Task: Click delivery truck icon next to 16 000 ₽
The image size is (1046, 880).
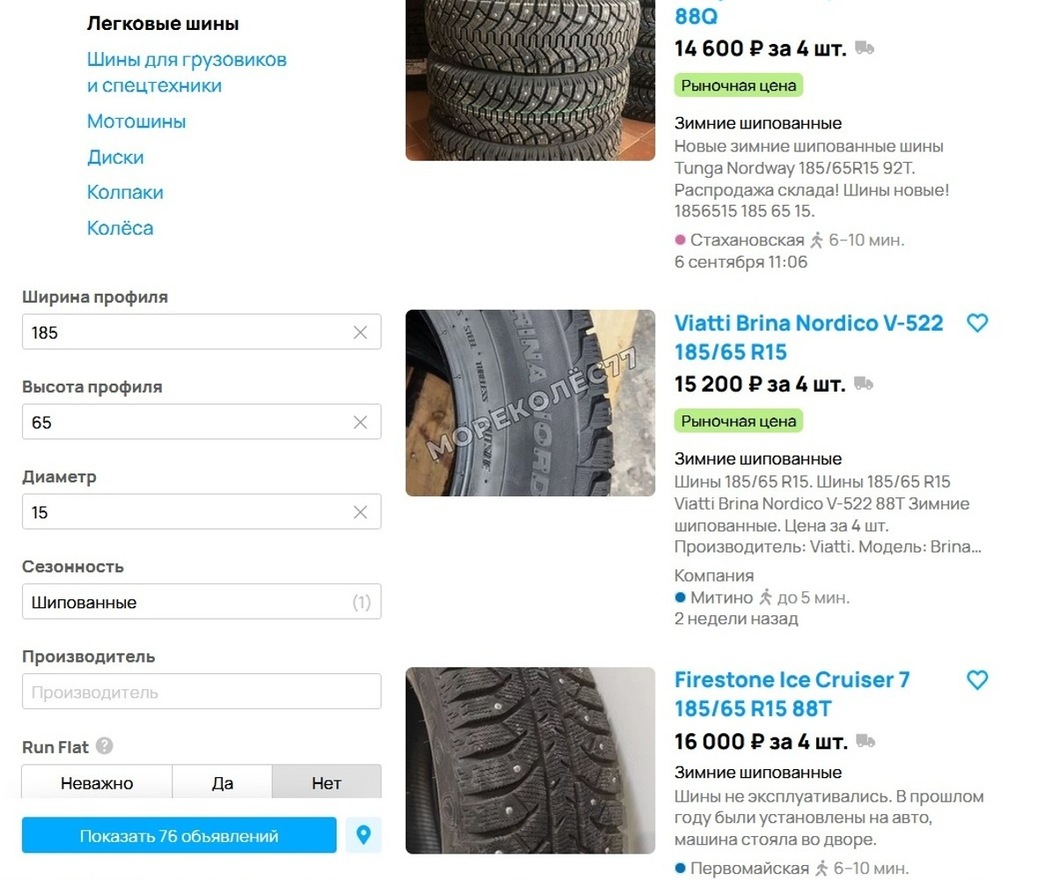Action: tap(866, 741)
